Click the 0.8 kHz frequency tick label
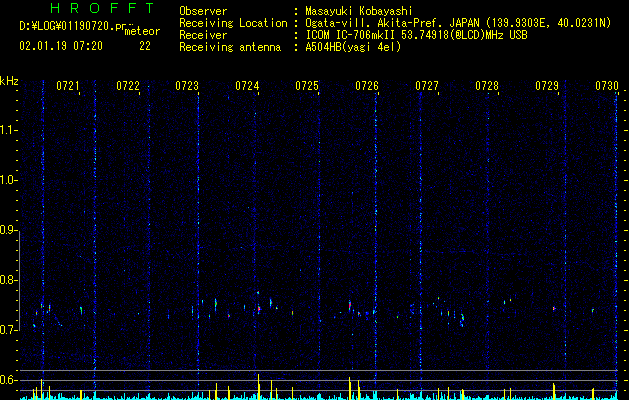This screenshot has width=629, height=400. [x=8, y=280]
